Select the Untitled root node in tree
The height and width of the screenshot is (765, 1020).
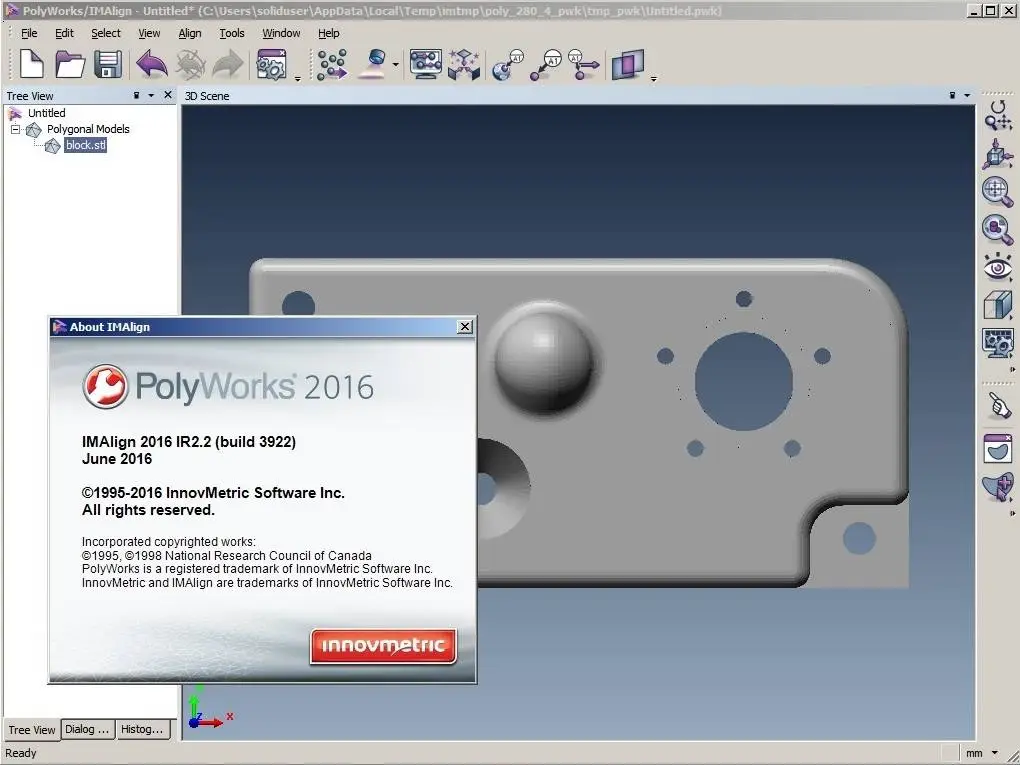coord(46,113)
